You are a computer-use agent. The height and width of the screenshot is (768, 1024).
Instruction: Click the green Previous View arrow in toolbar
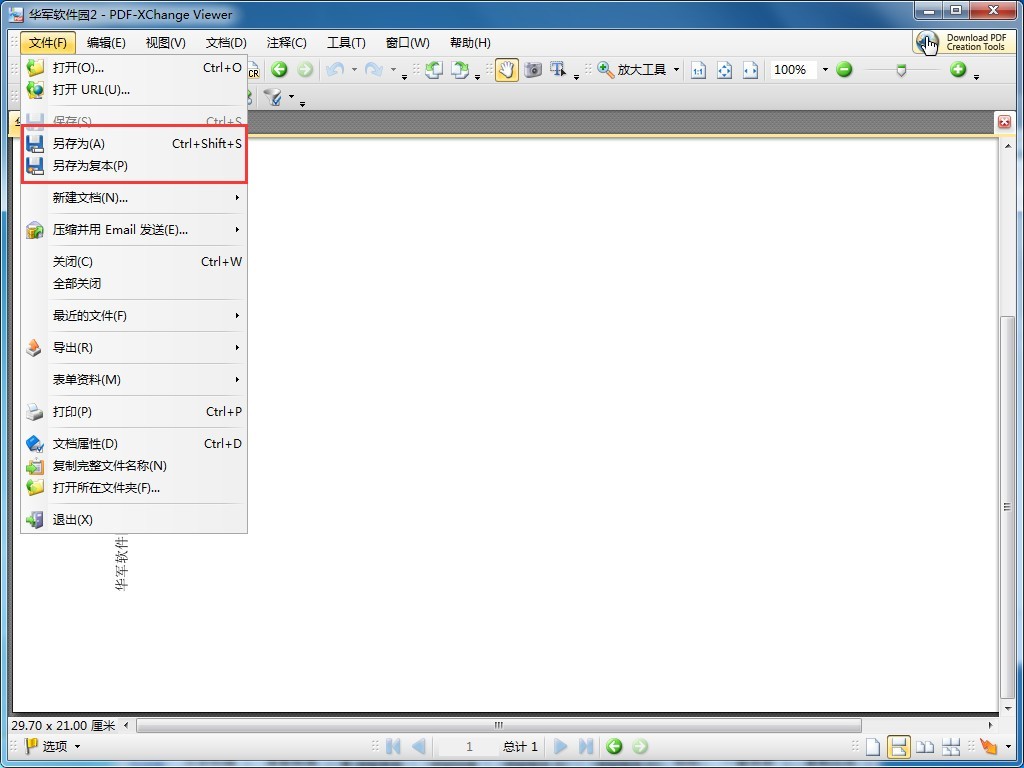click(x=280, y=70)
